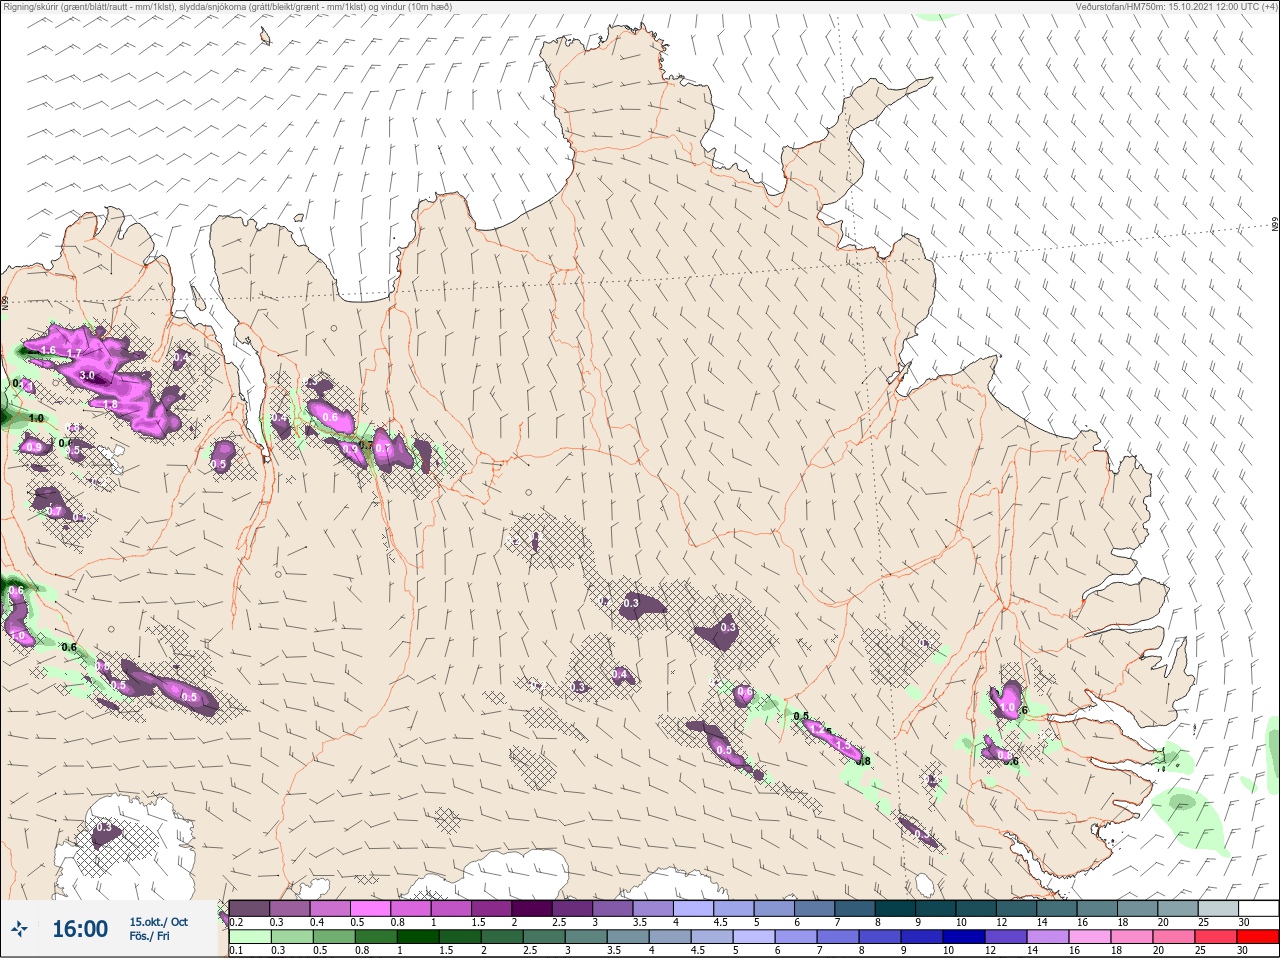
Task: Pick upper legend swatch between 0.5 and 0.8
Action: (x=371, y=908)
